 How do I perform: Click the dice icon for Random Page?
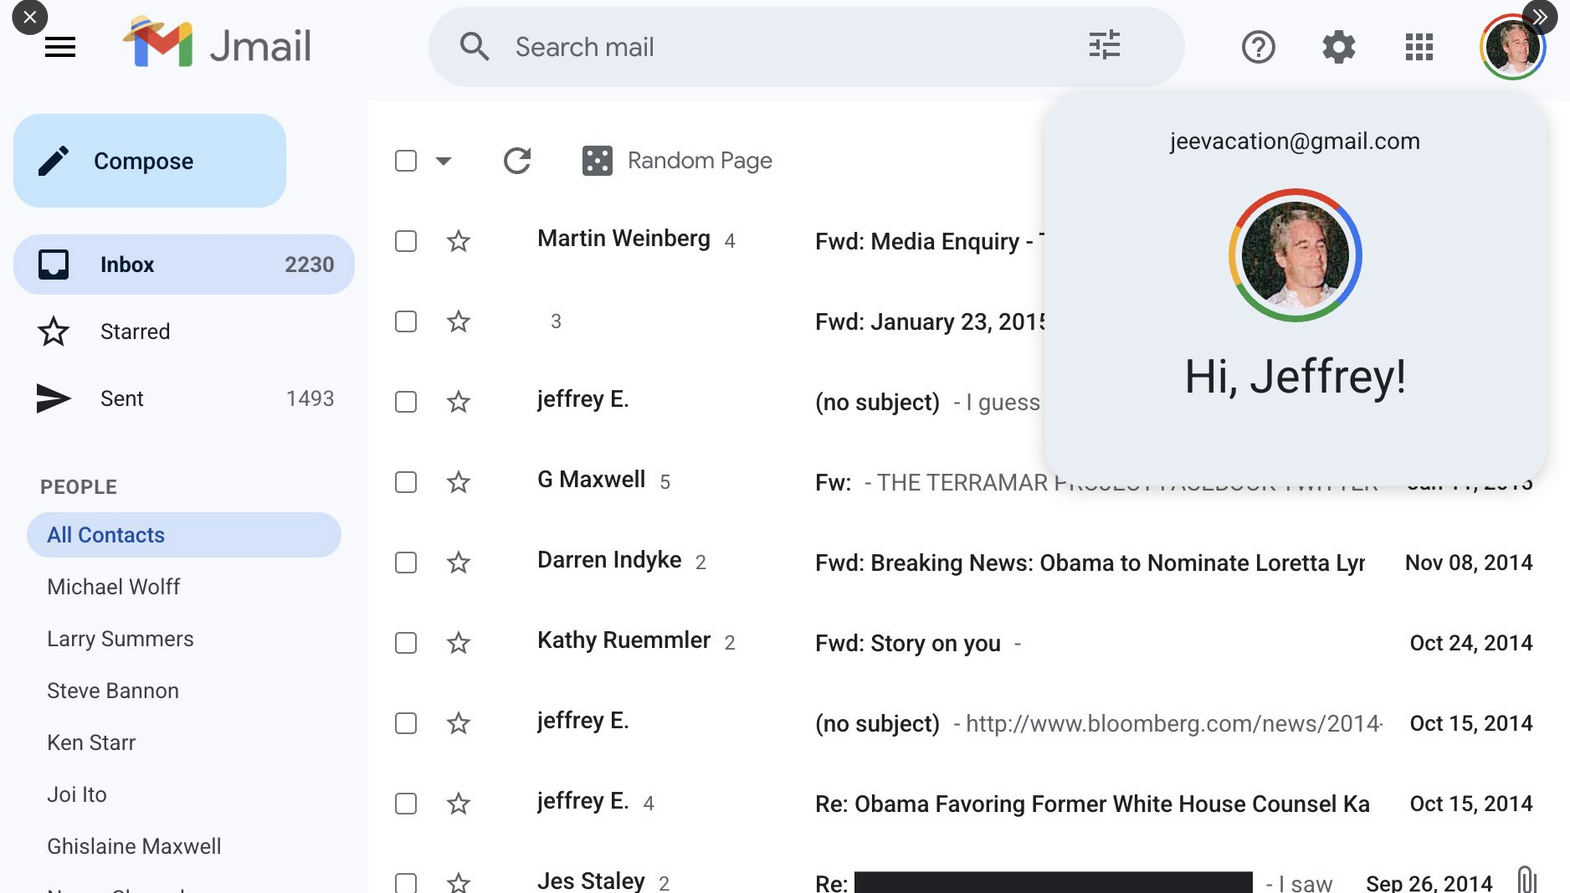click(597, 161)
